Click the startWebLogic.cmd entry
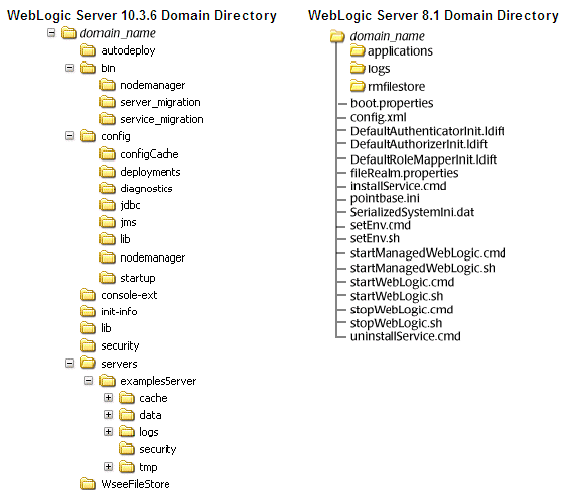 click(402, 282)
